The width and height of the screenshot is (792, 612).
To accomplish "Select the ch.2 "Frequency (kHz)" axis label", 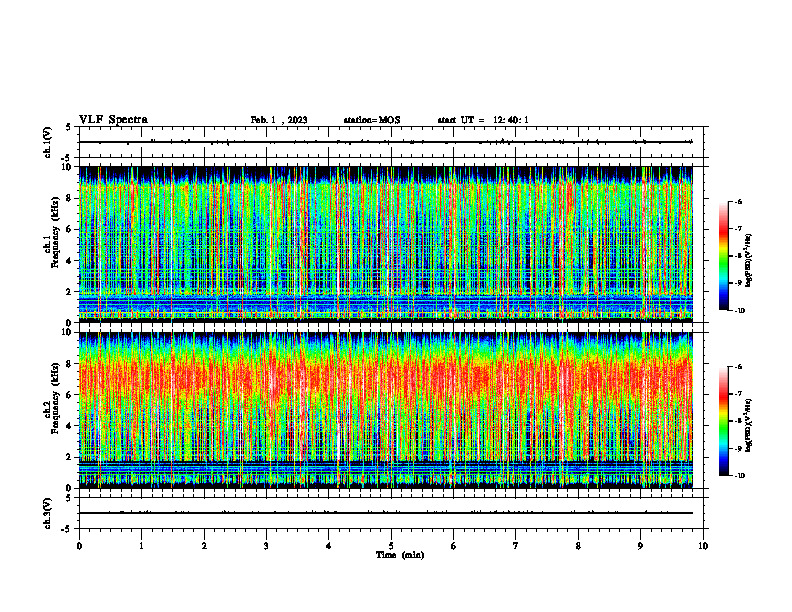I will 55,397.
